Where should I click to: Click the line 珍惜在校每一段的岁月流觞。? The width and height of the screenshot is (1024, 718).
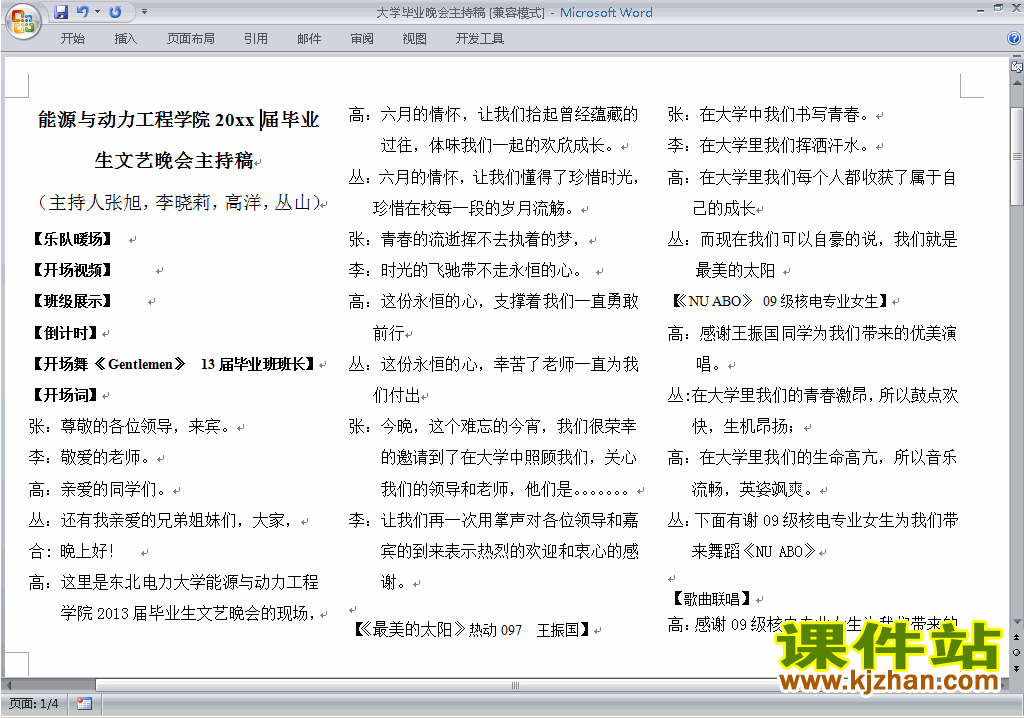click(473, 208)
